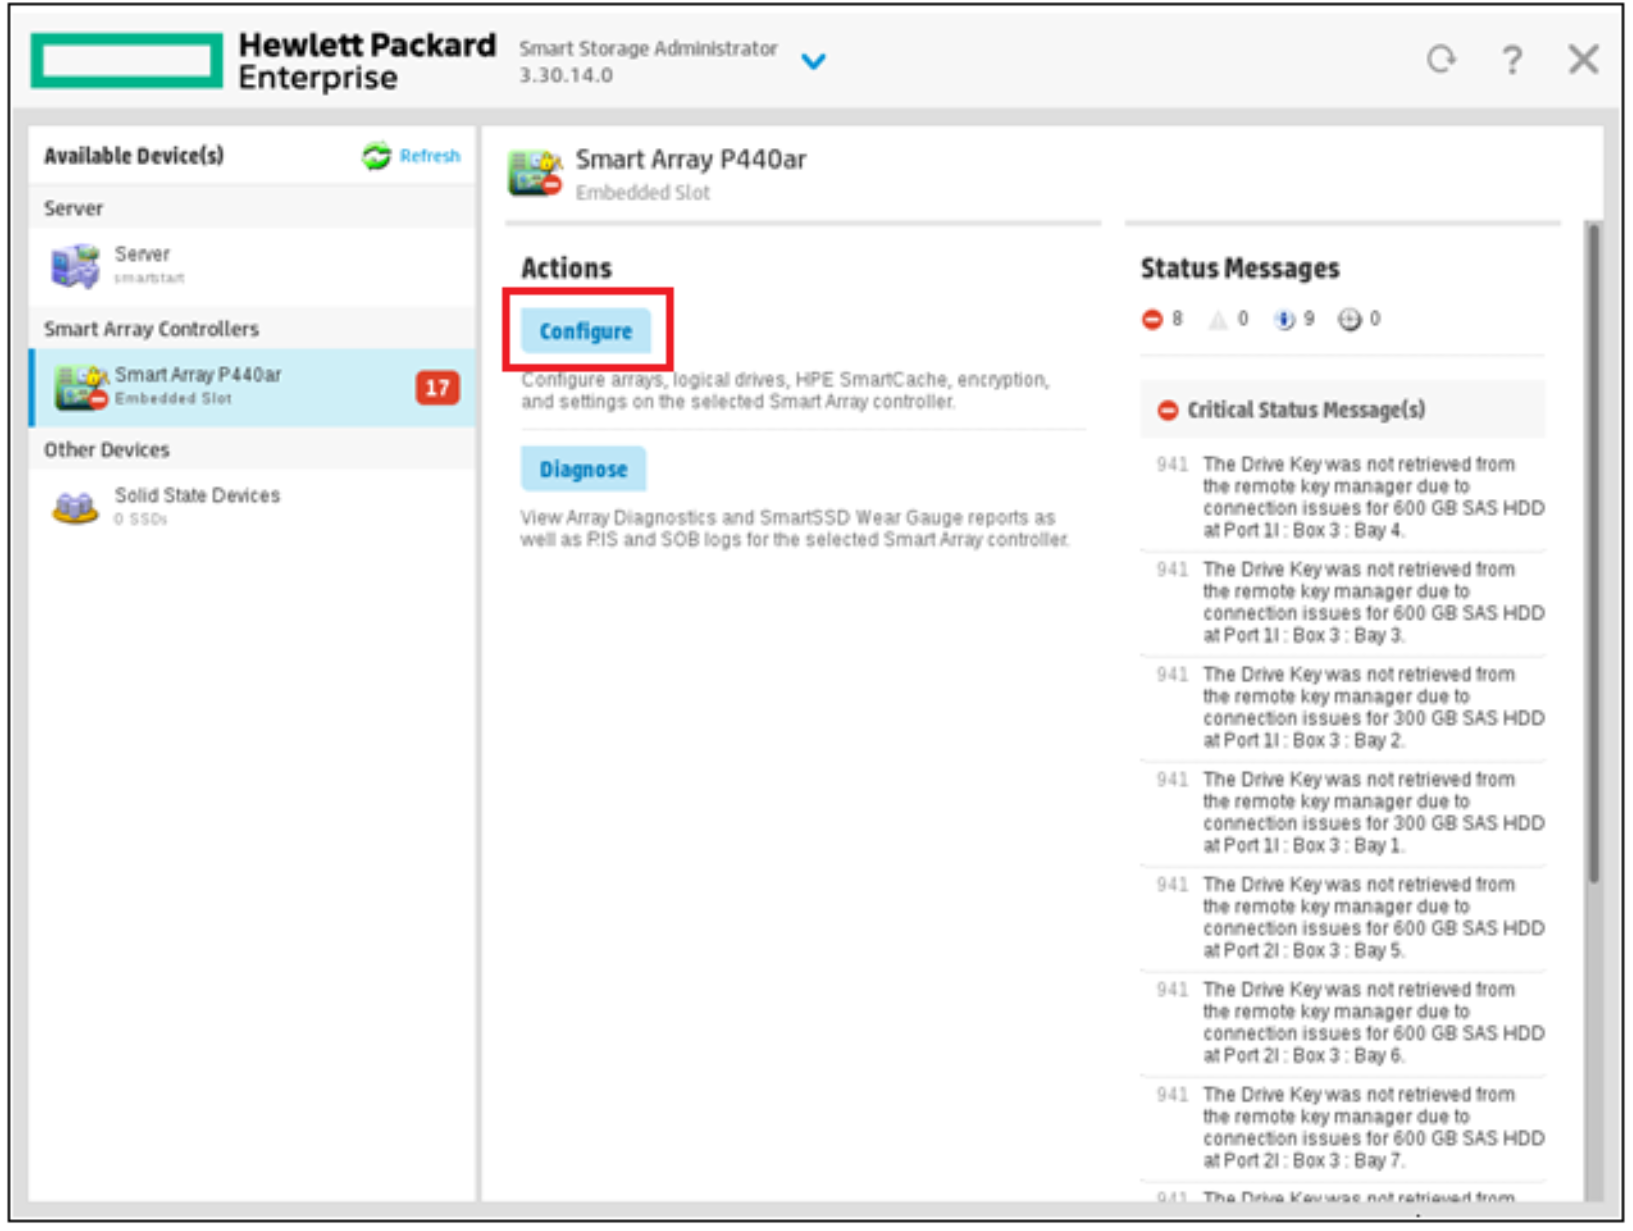Click the Smart Array P440ar controller header icon
This screenshot has height=1231, width=1633.
(x=535, y=173)
